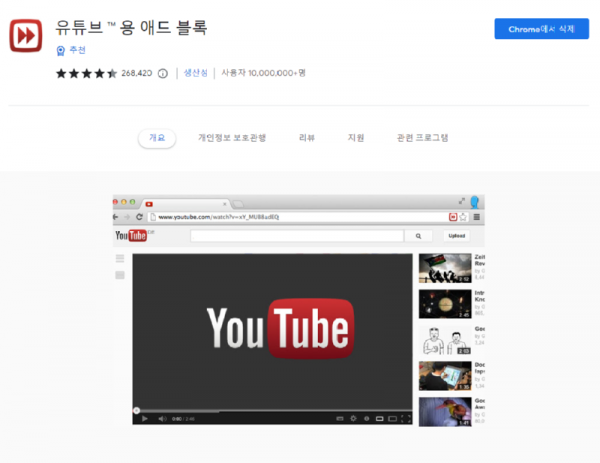
Task: Click the watch later clock icon in player
Action: pyautogui.click(x=367, y=419)
